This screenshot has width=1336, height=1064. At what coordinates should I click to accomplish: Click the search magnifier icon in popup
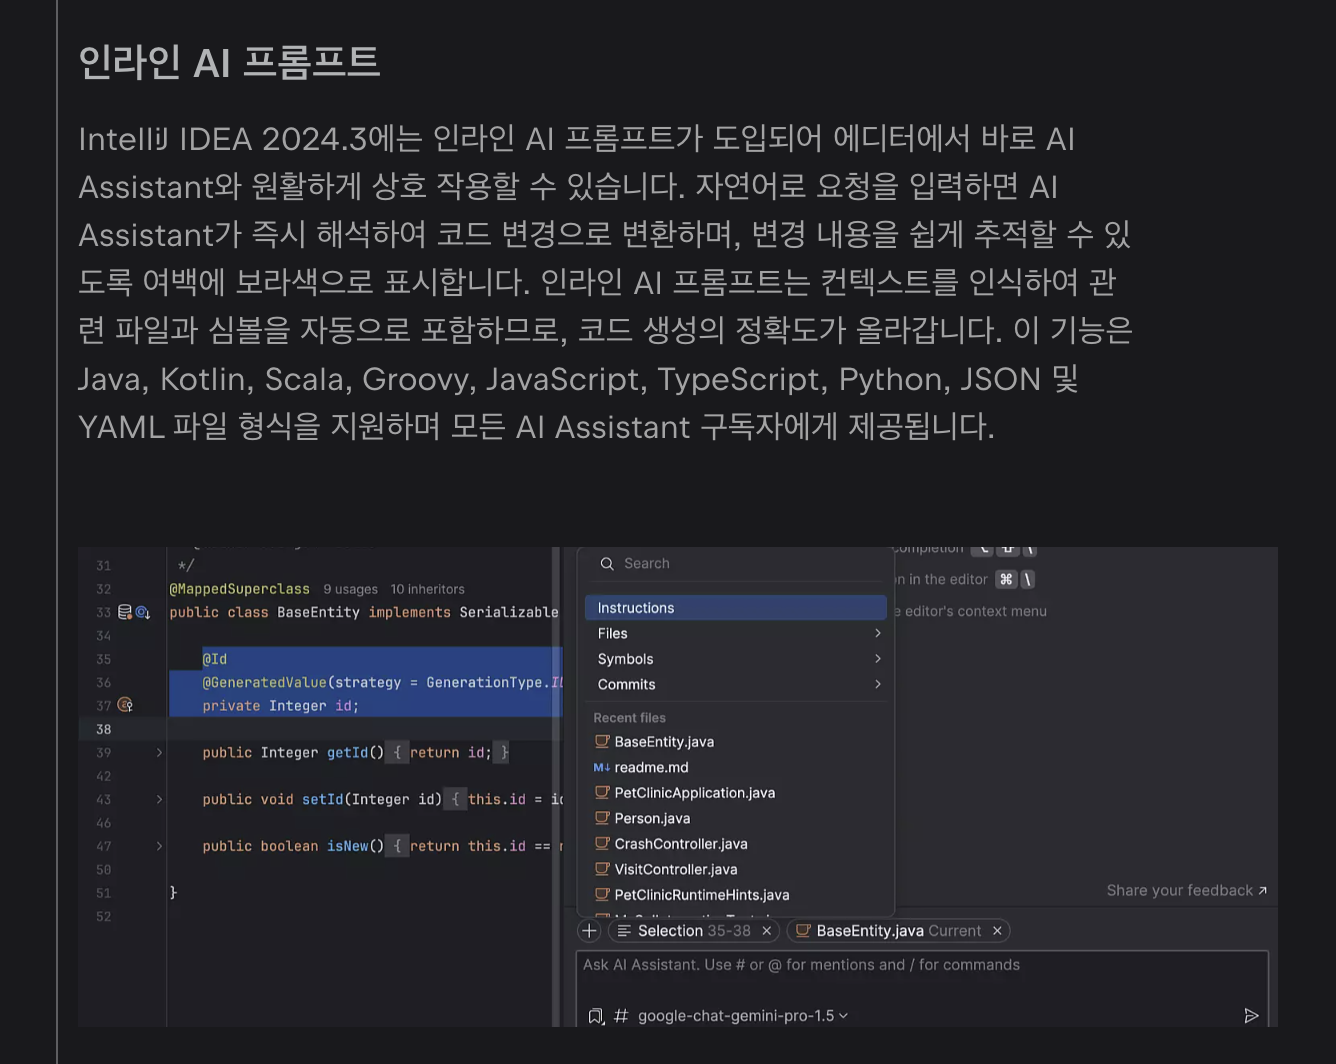[x=607, y=564]
